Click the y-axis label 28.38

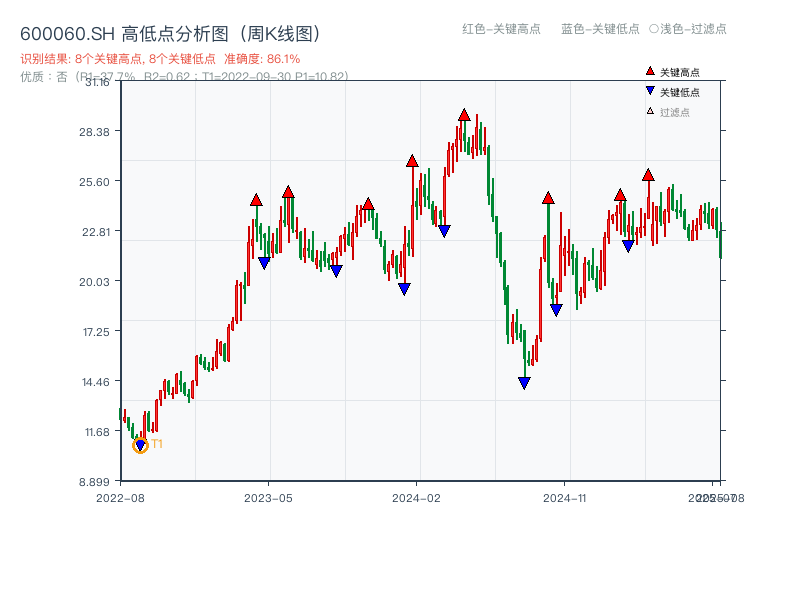(x=94, y=132)
